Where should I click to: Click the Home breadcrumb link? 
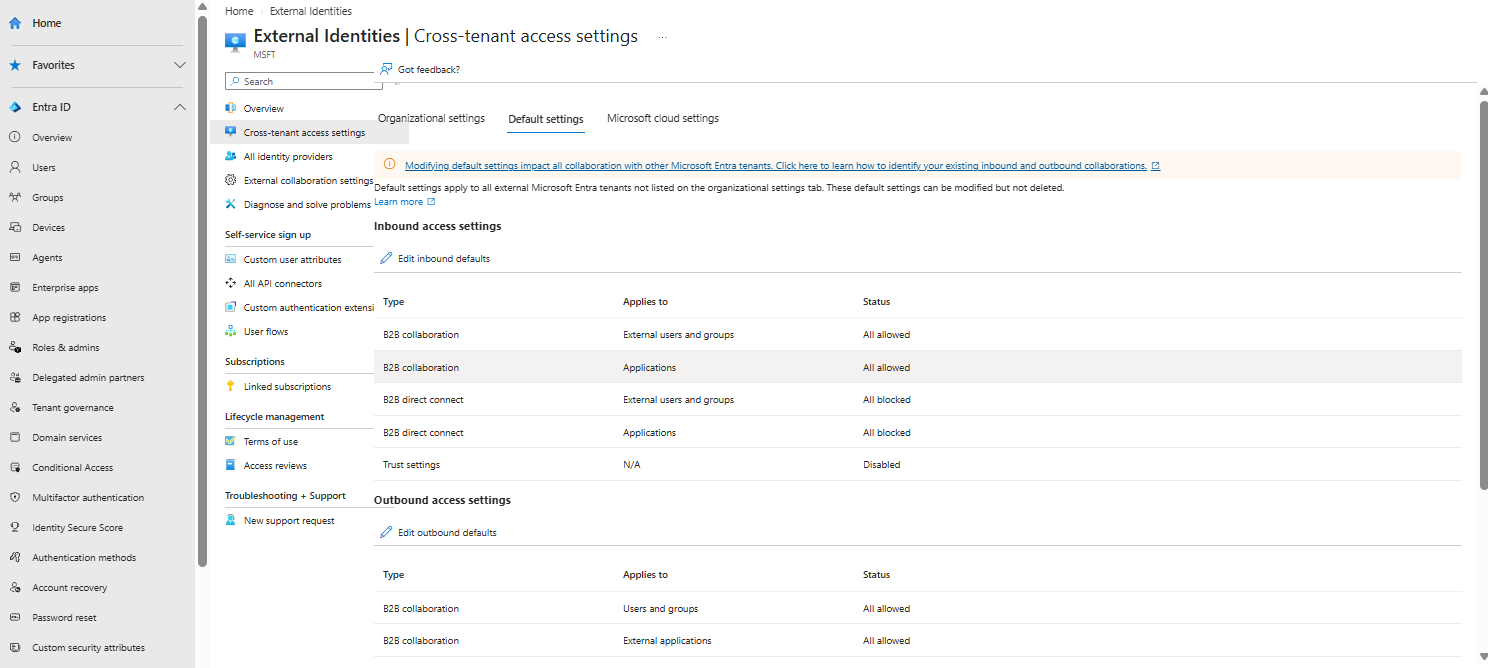tap(239, 11)
